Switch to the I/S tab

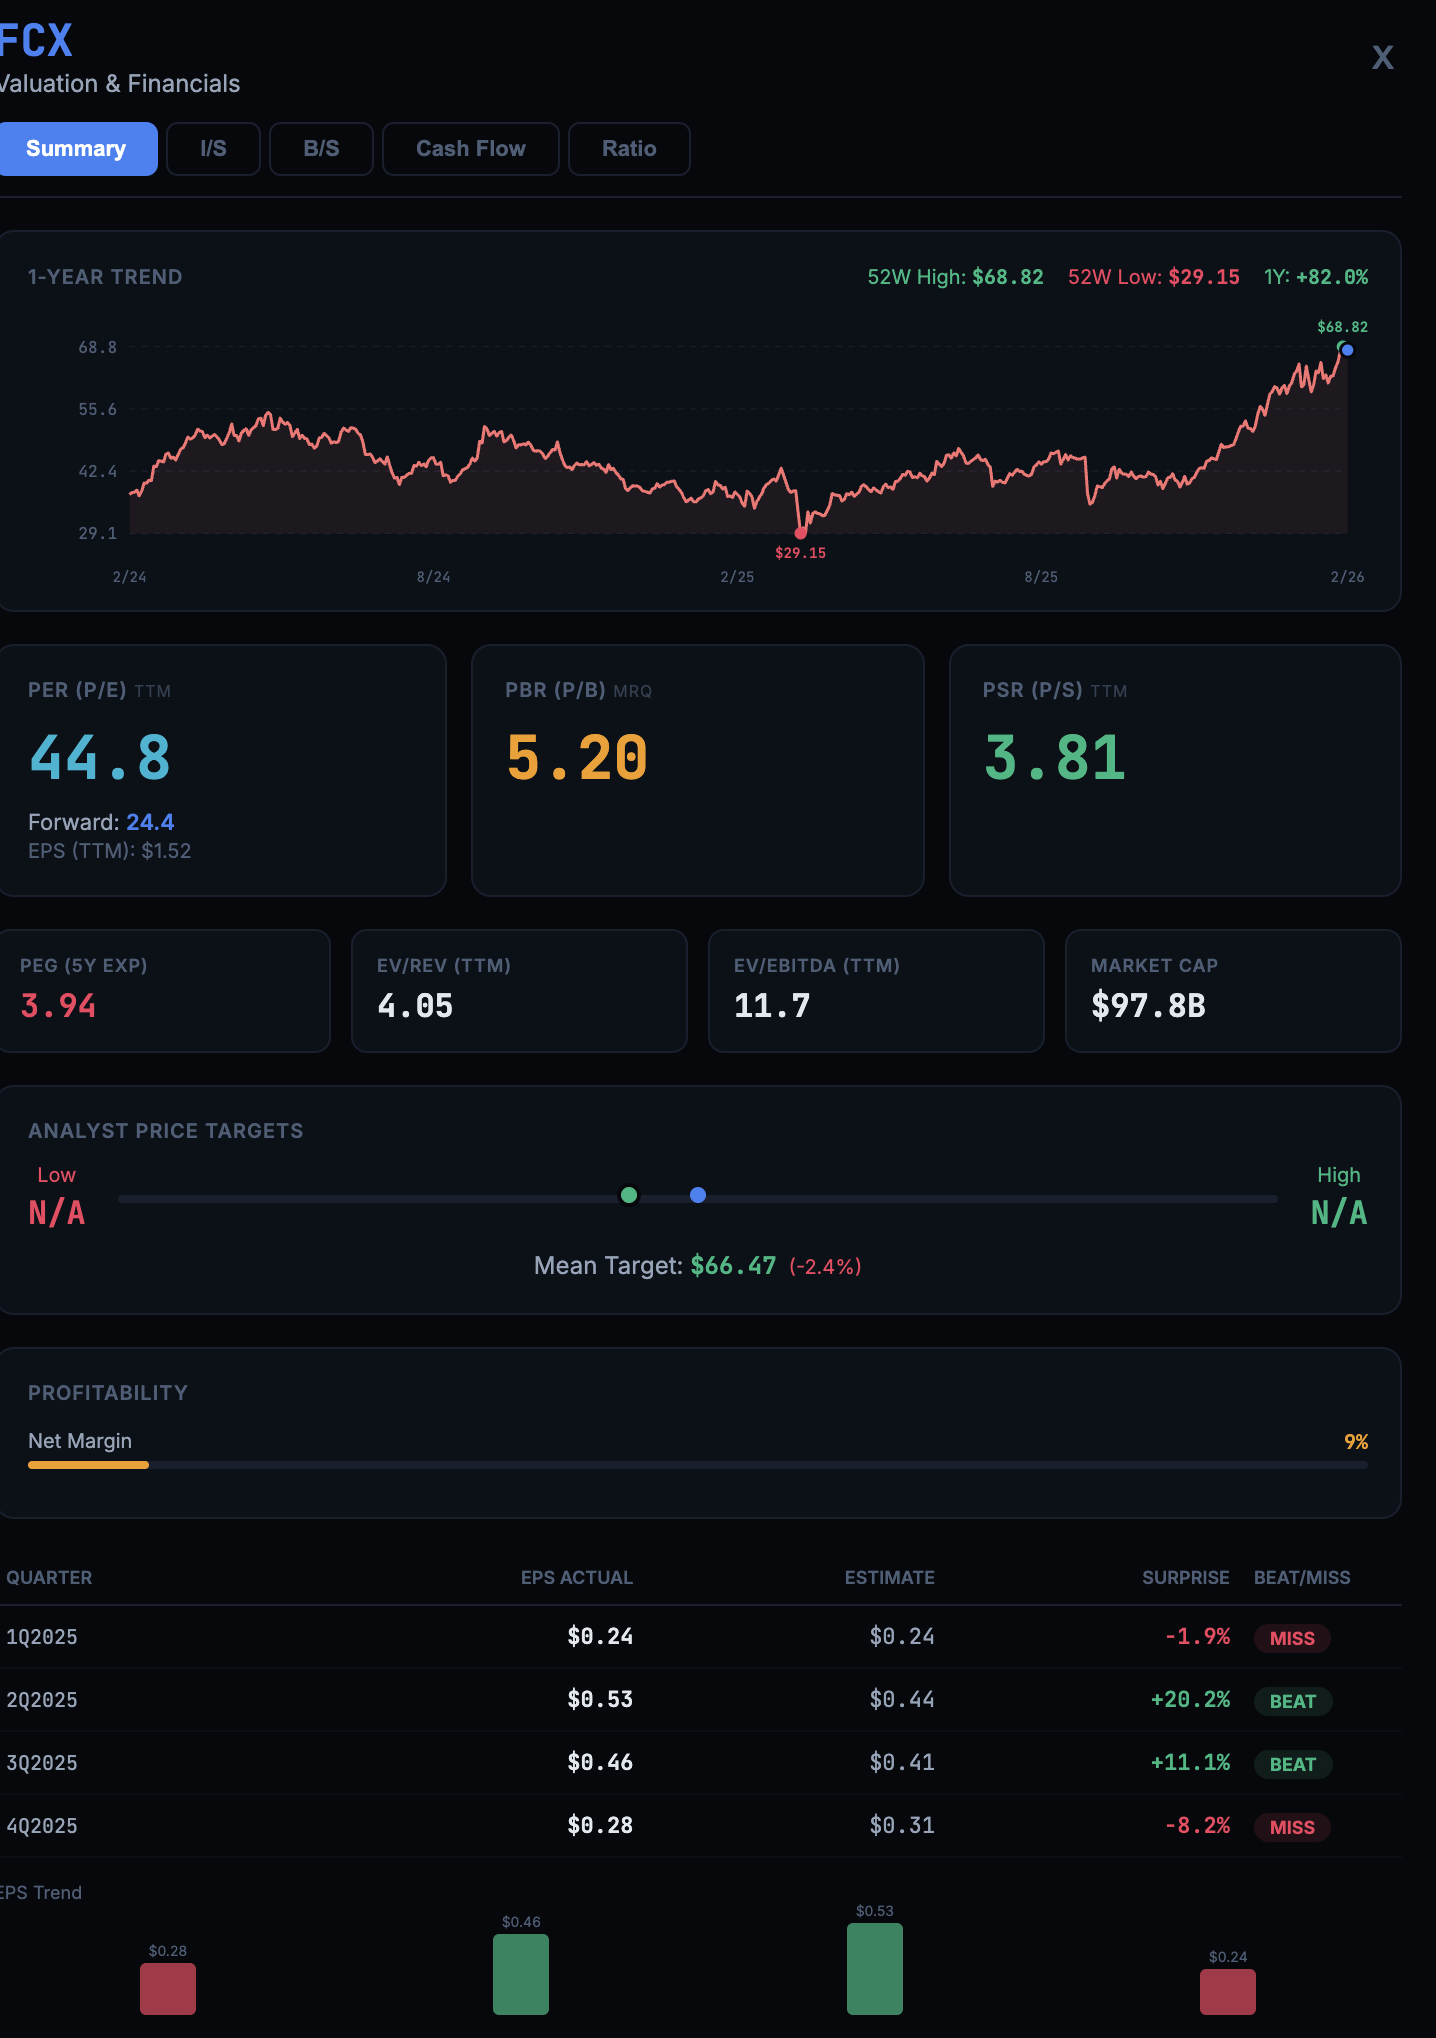(x=213, y=149)
